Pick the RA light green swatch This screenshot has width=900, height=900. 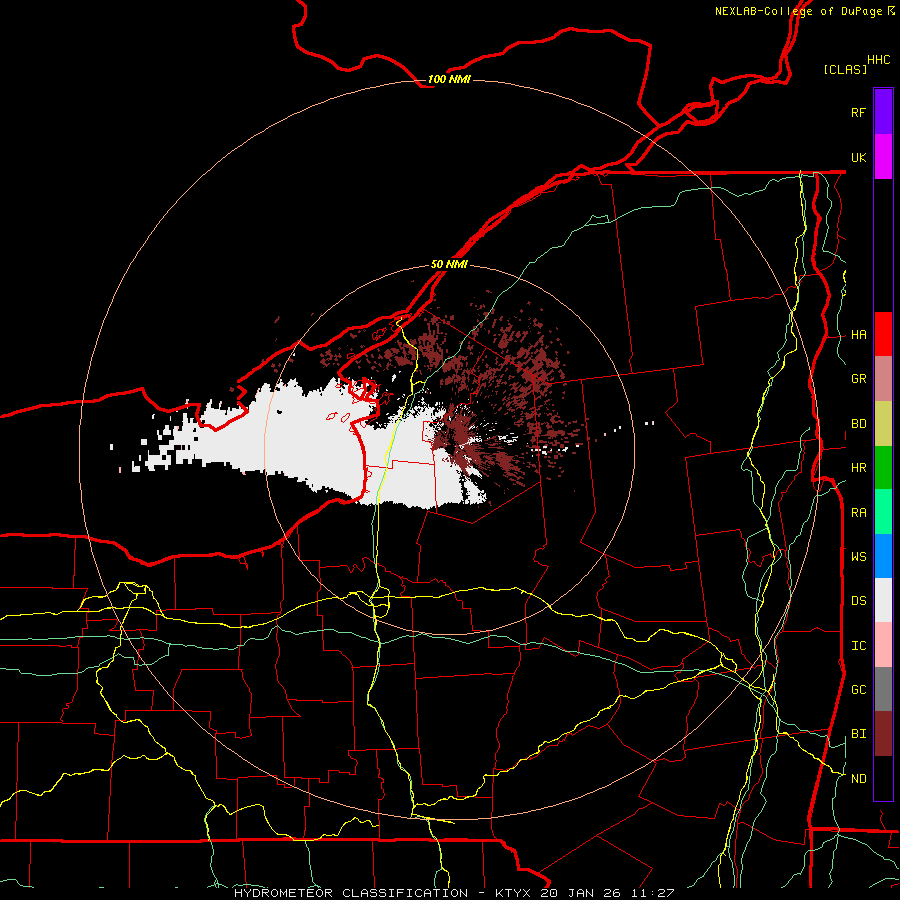point(883,512)
